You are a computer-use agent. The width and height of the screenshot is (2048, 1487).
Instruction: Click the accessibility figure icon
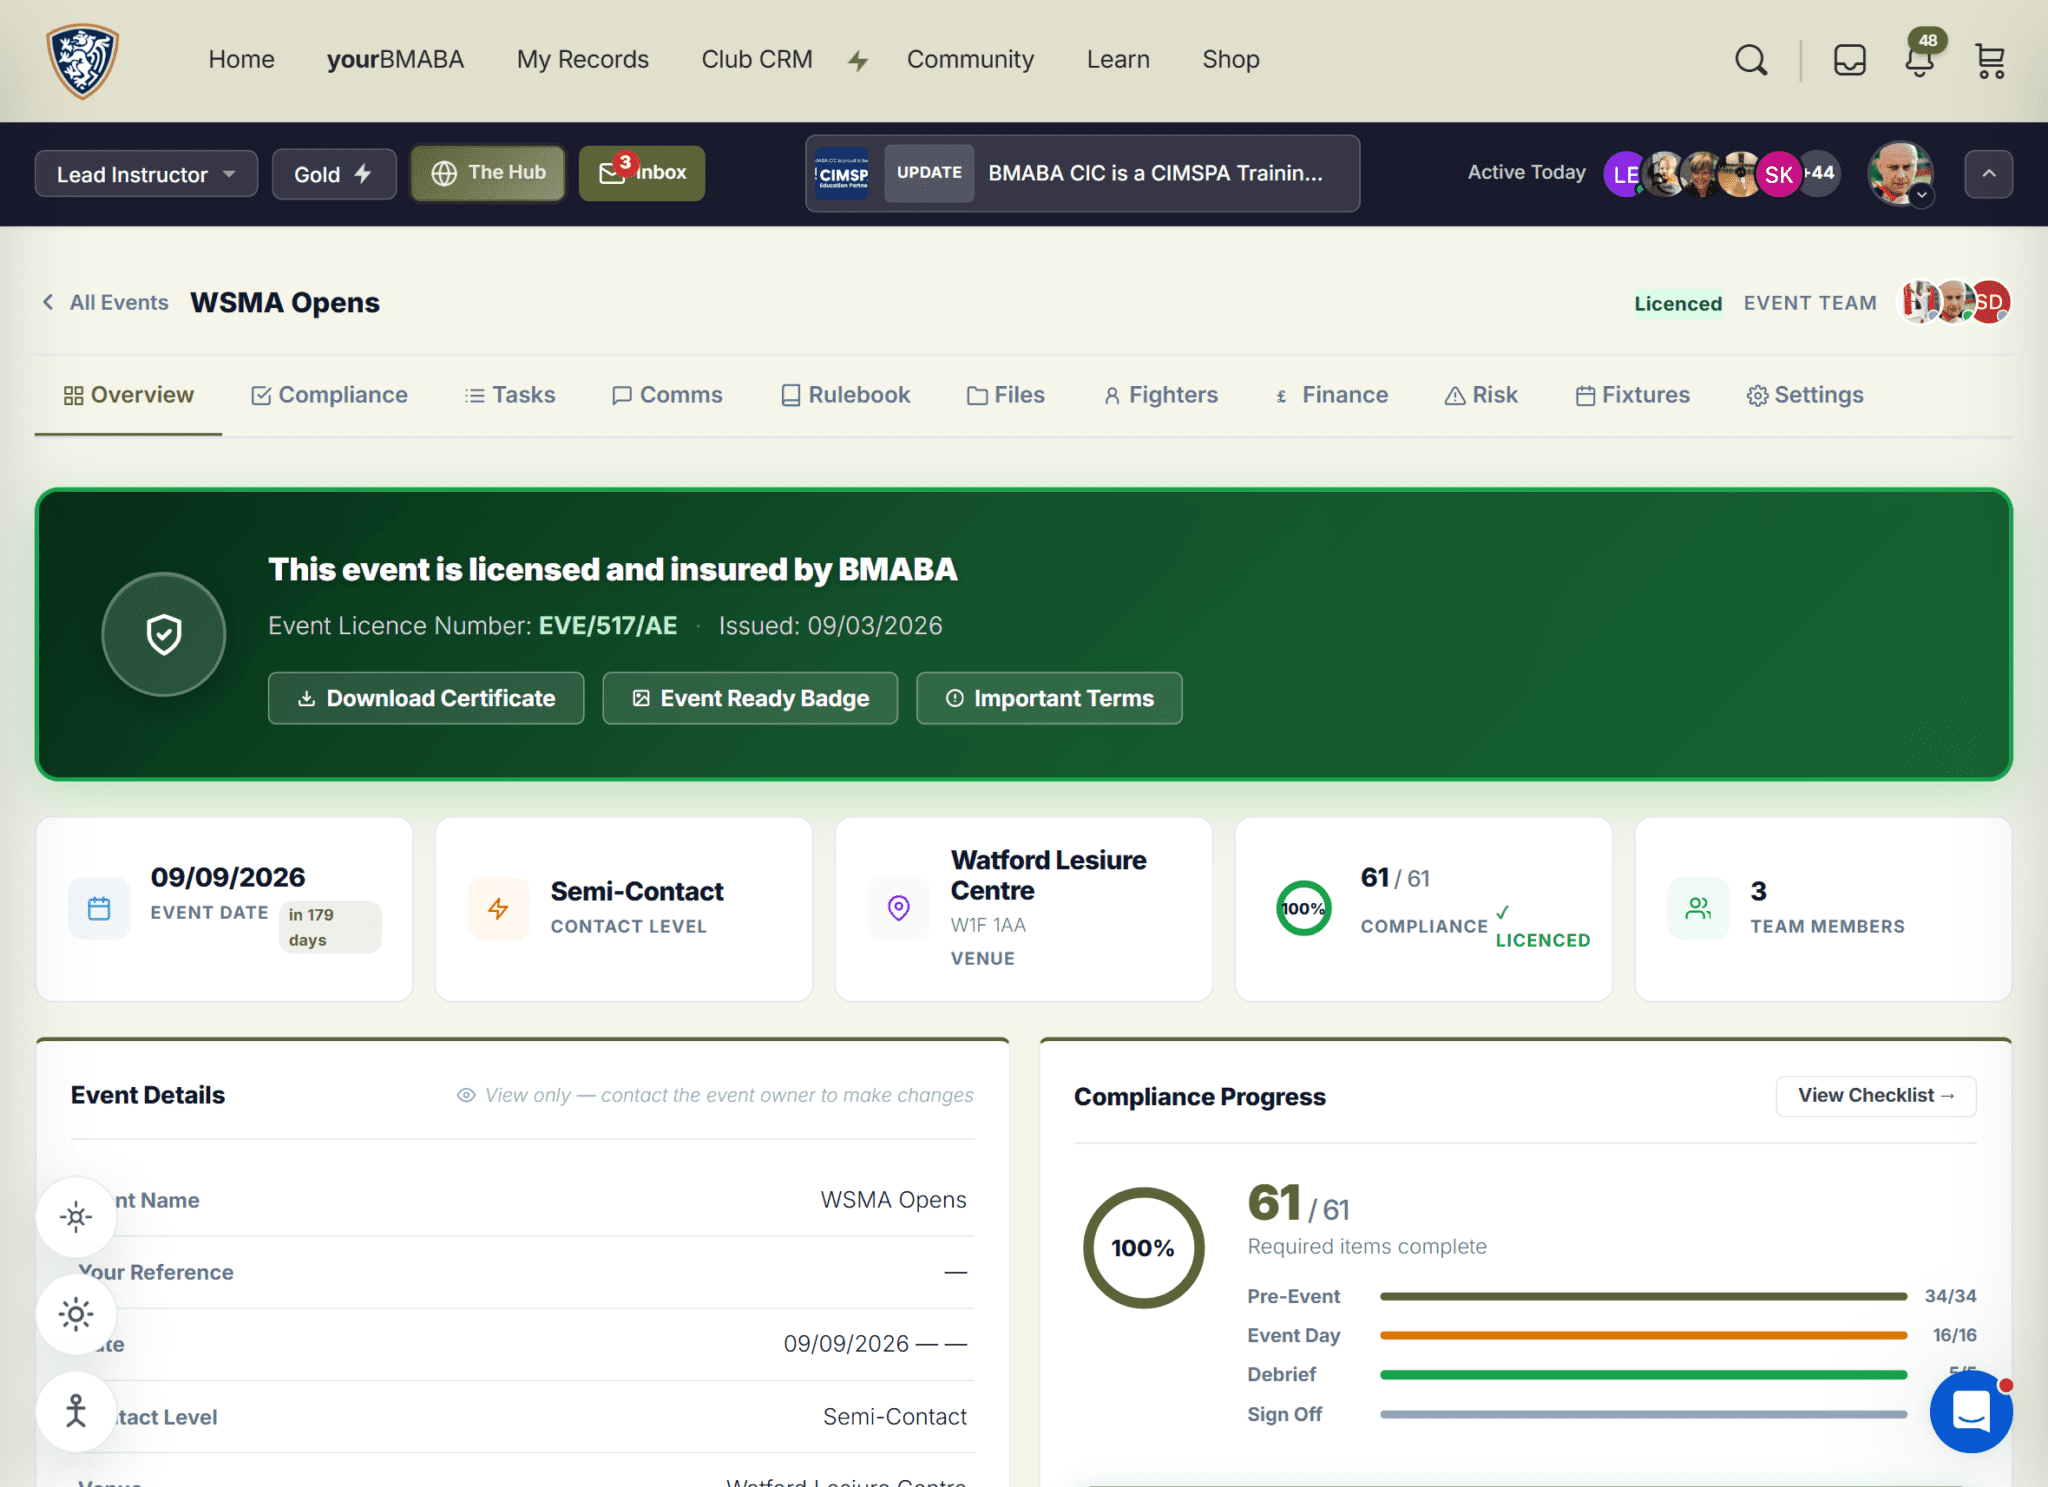point(76,1411)
